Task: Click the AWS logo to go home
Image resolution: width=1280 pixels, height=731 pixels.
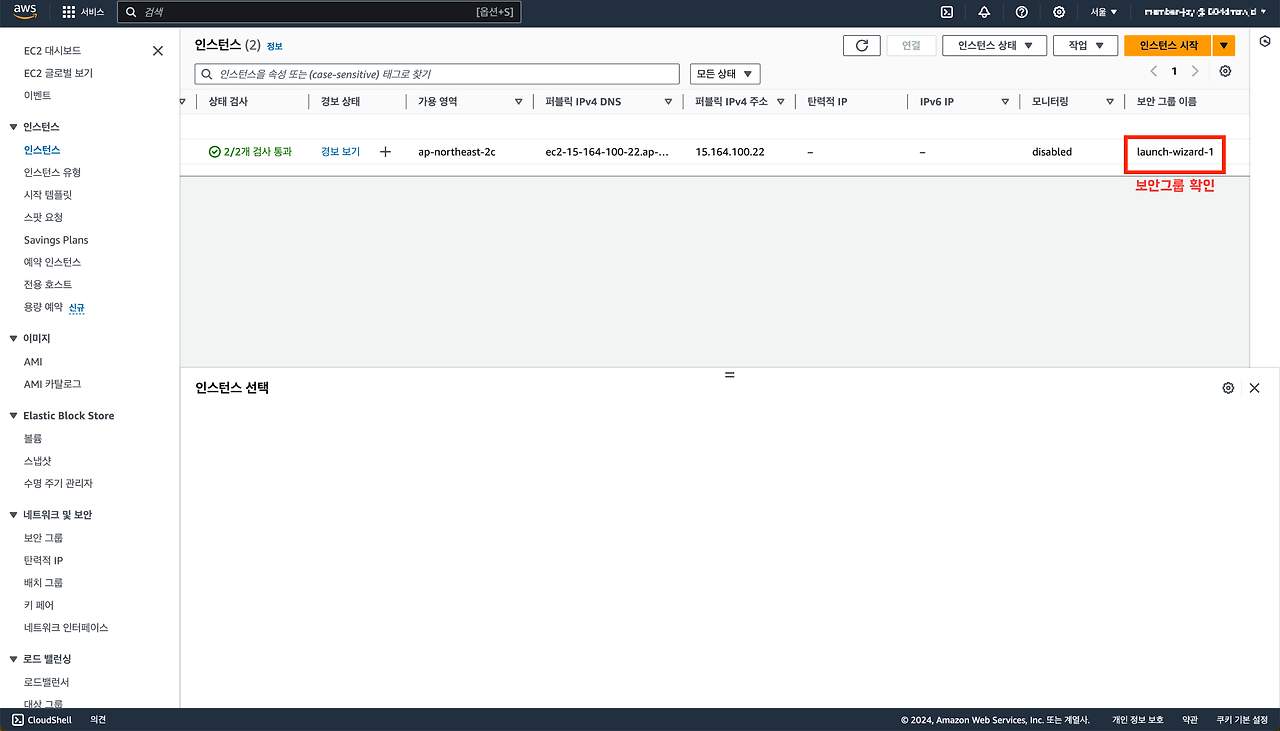Action: [24, 12]
